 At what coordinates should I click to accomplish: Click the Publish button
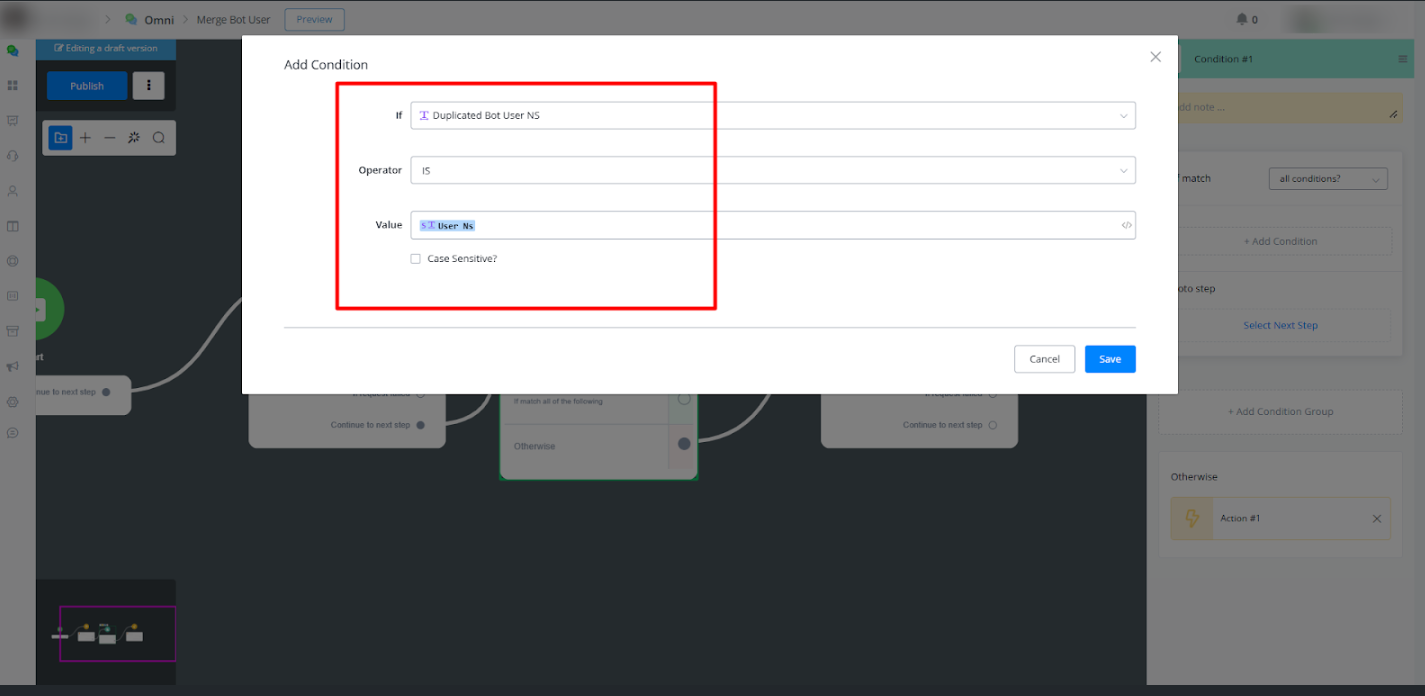coord(87,86)
